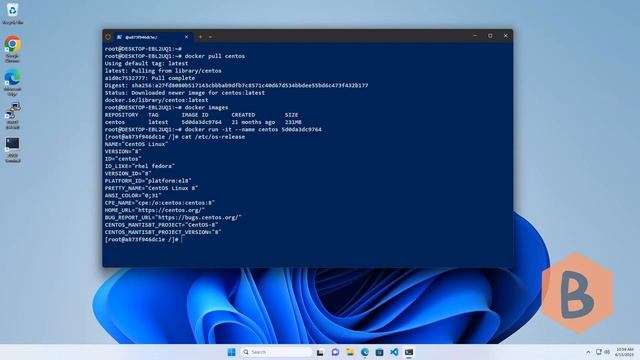640x360 pixels.
Task: Click the ANSI_COLOR line in terminal
Action: [x=133, y=196]
